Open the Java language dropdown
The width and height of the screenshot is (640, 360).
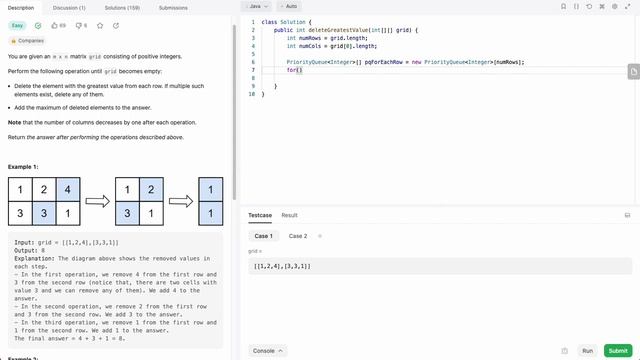pyautogui.click(x=256, y=6)
